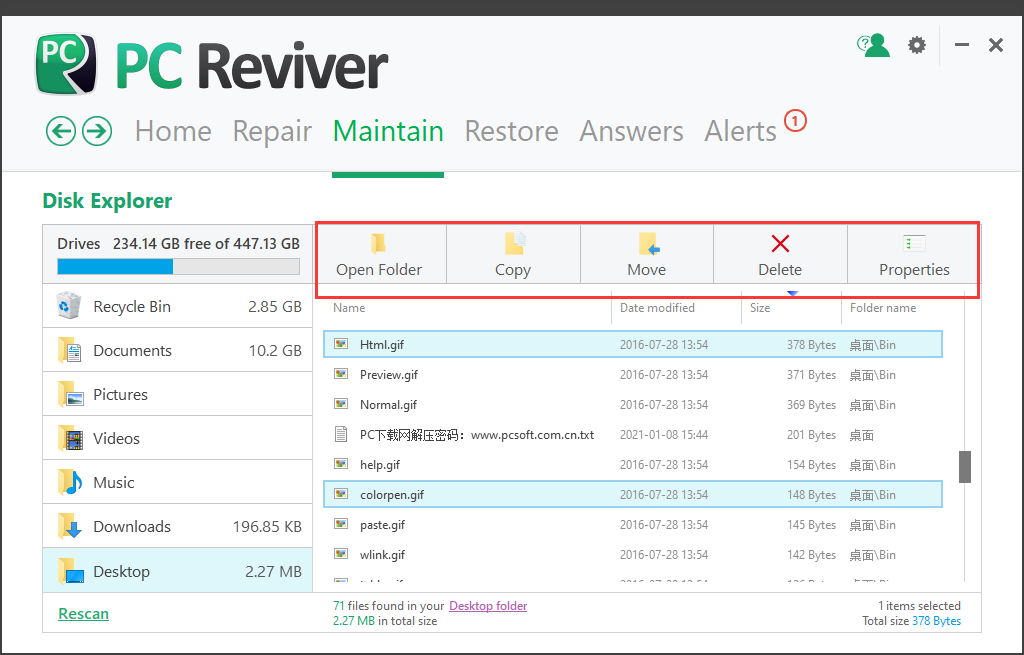This screenshot has width=1024, height=655.
Task: Select the Music folder icon
Action: click(70, 483)
